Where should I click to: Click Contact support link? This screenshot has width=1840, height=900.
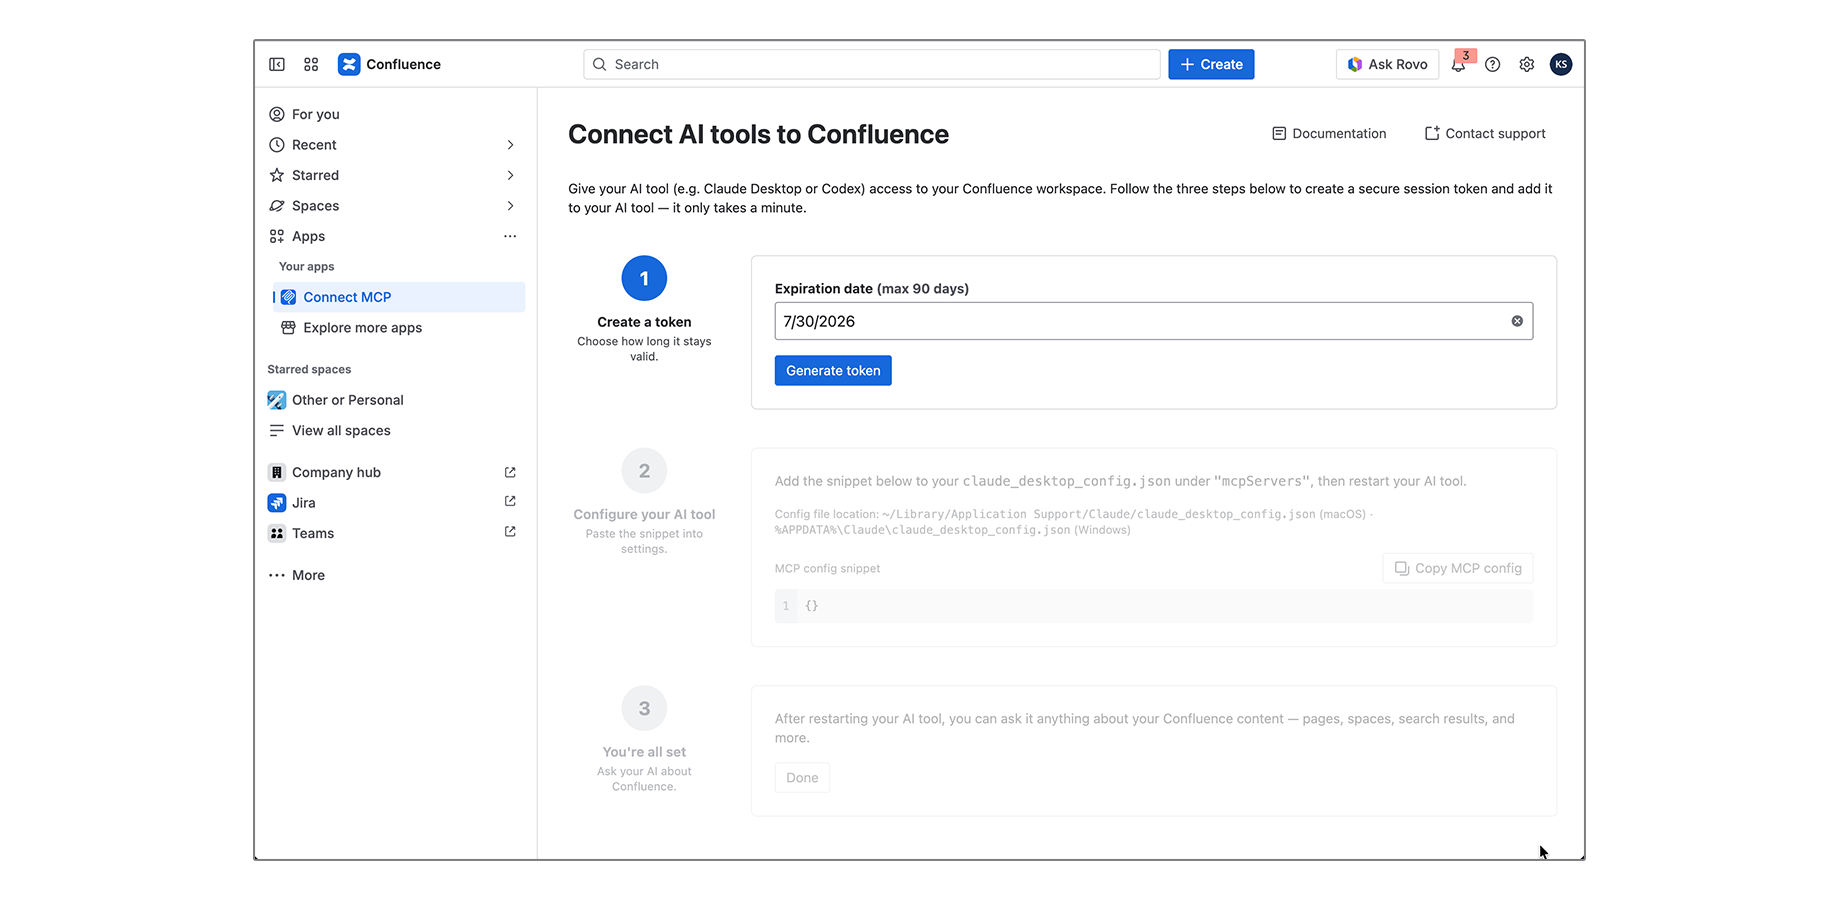1485,133
